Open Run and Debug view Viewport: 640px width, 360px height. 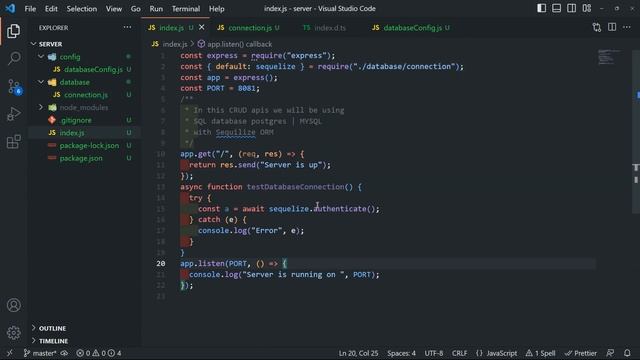point(13,114)
